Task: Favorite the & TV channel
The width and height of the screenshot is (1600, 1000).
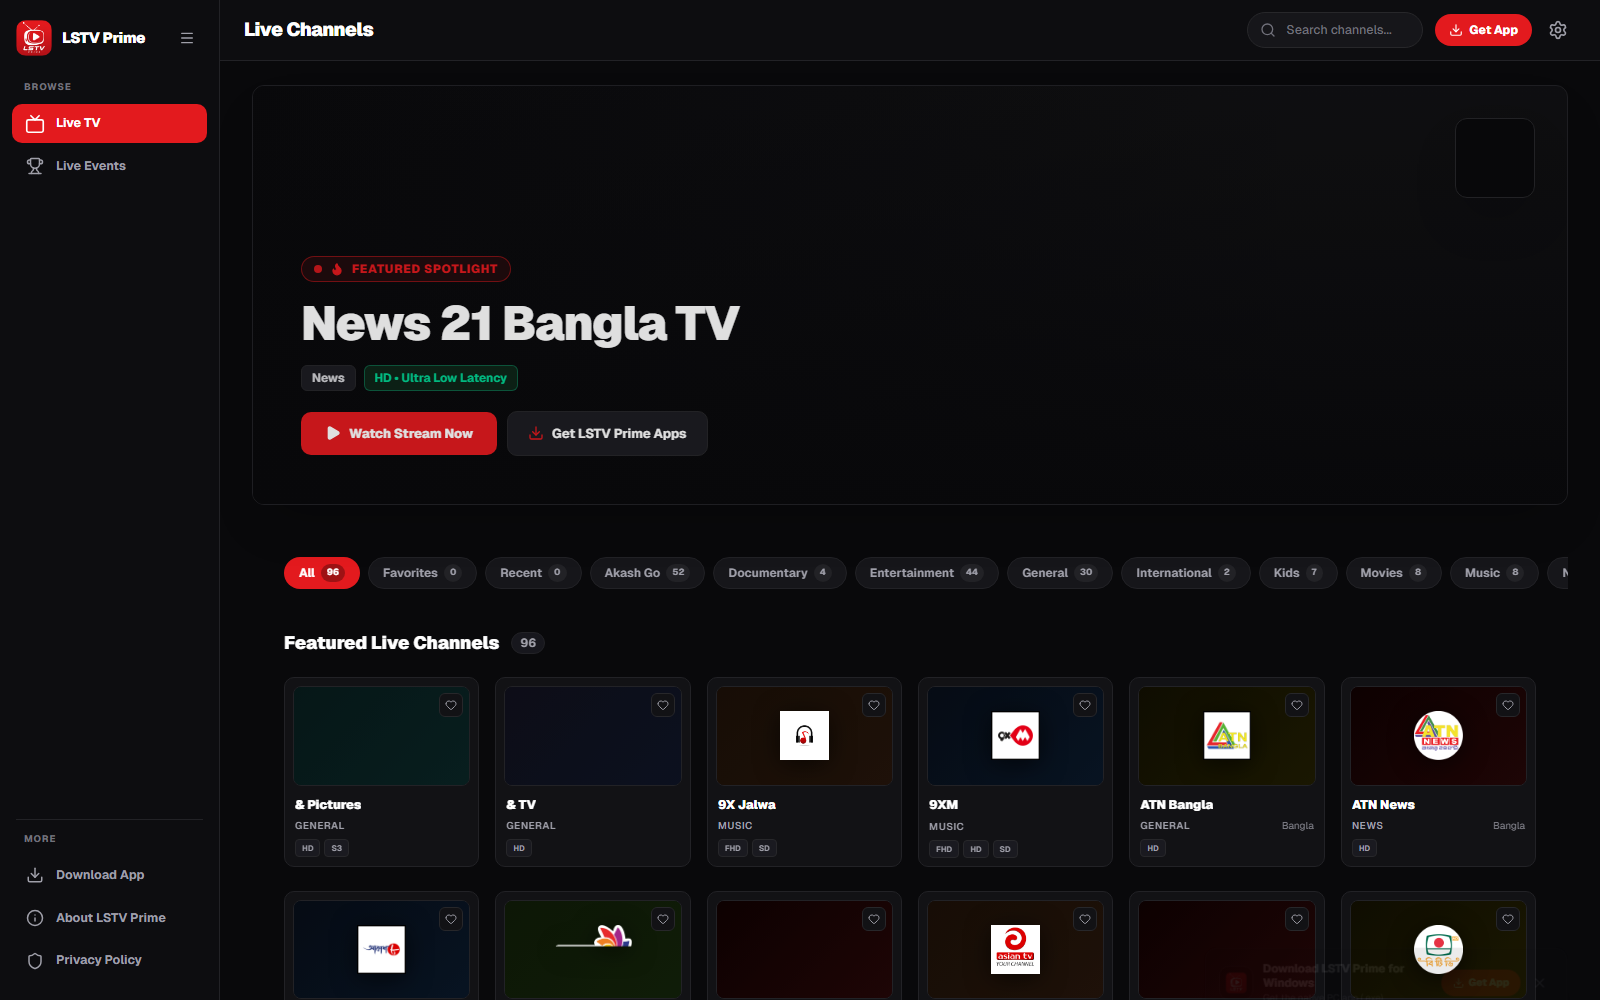Action: pyautogui.click(x=663, y=705)
